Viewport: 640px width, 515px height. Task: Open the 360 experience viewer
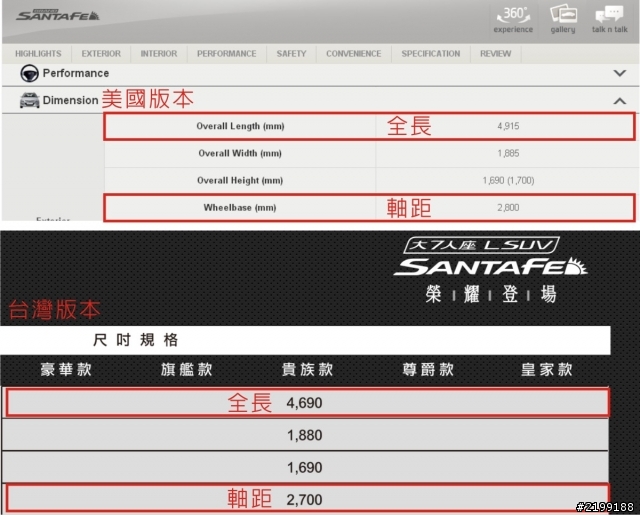tap(513, 20)
